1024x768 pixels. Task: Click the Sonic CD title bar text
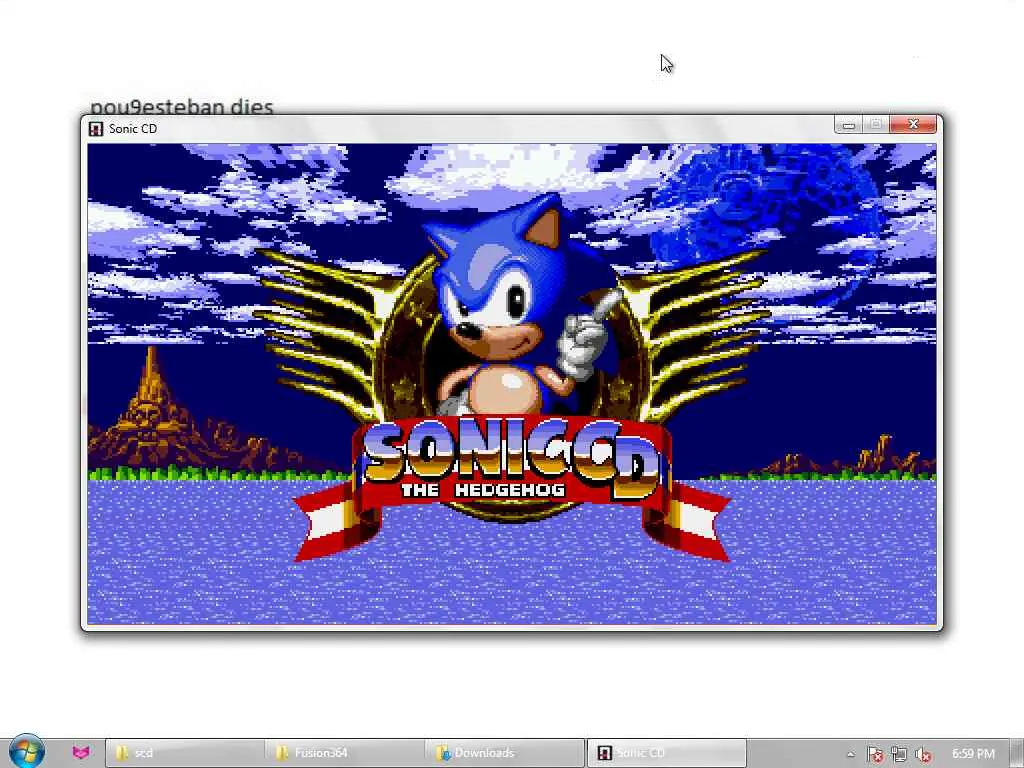coord(133,129)
